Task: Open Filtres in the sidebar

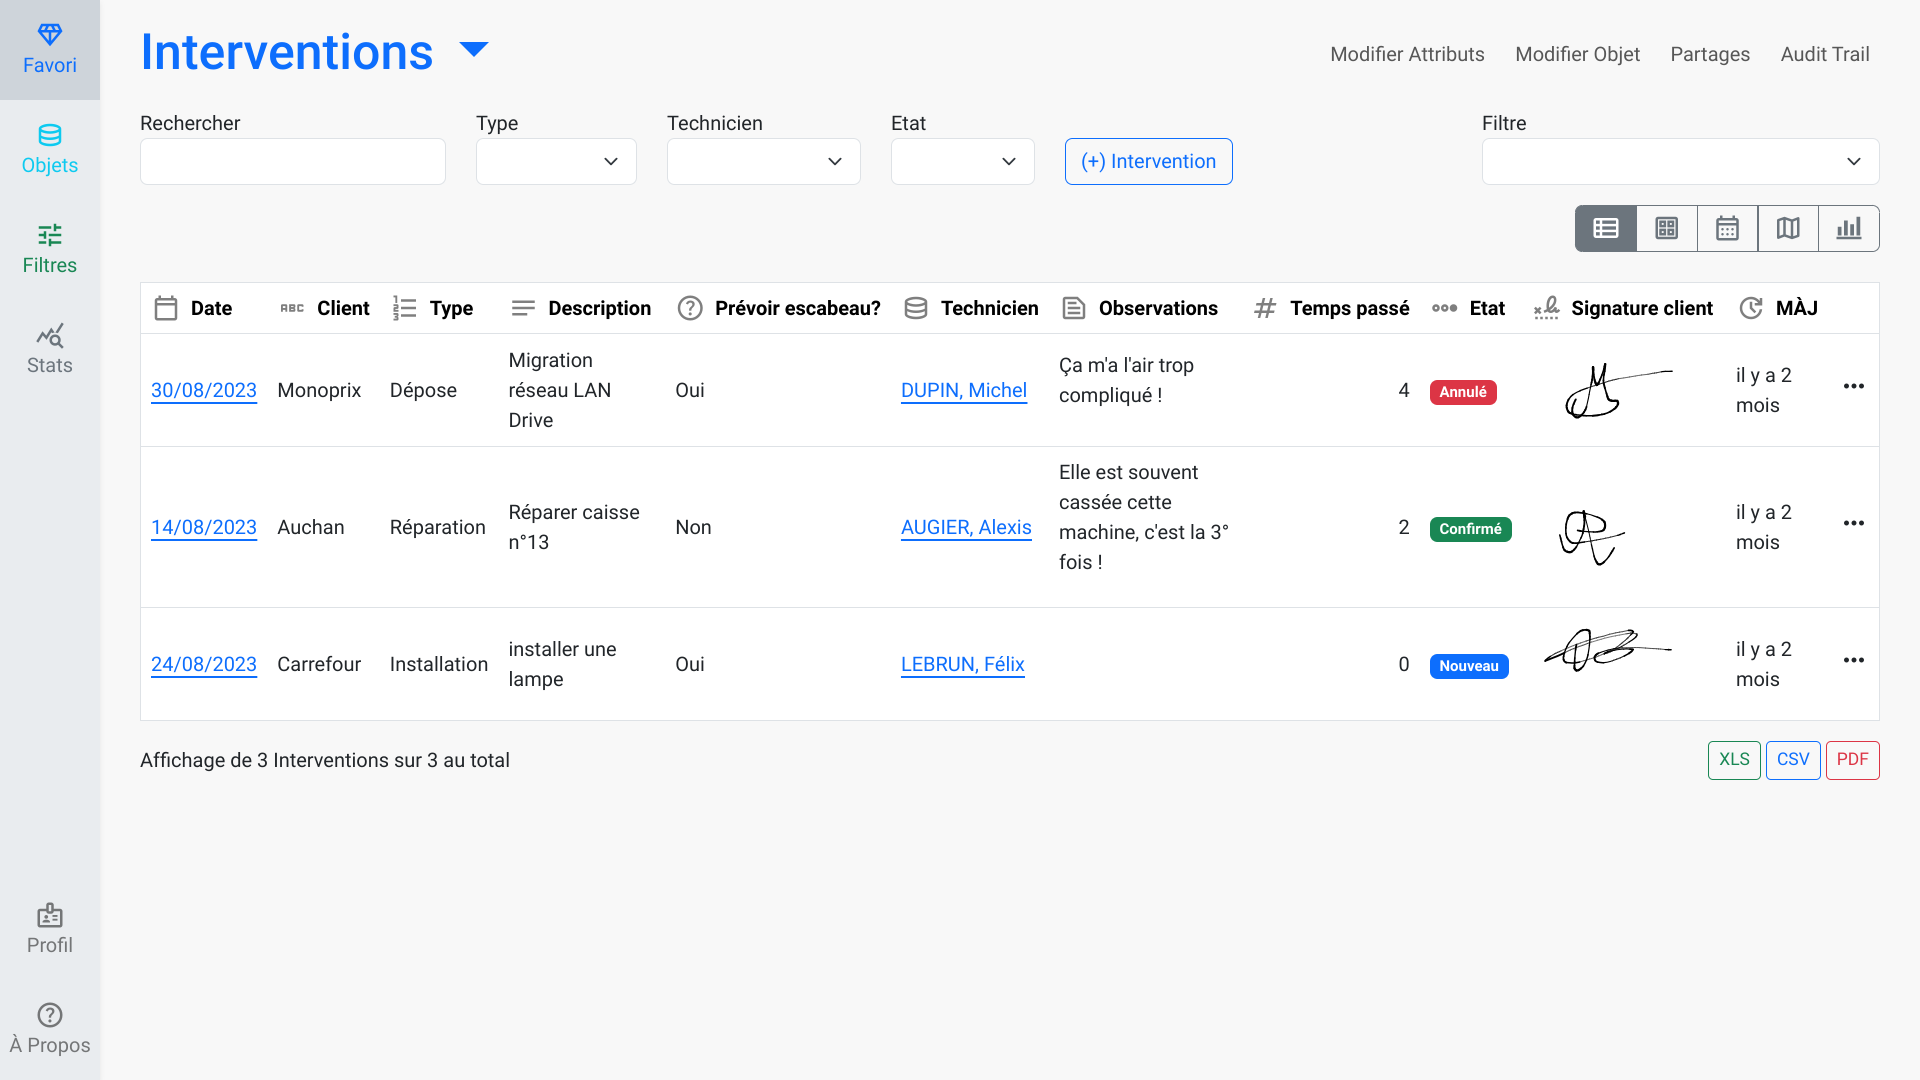Action: [x=49, y=248]
